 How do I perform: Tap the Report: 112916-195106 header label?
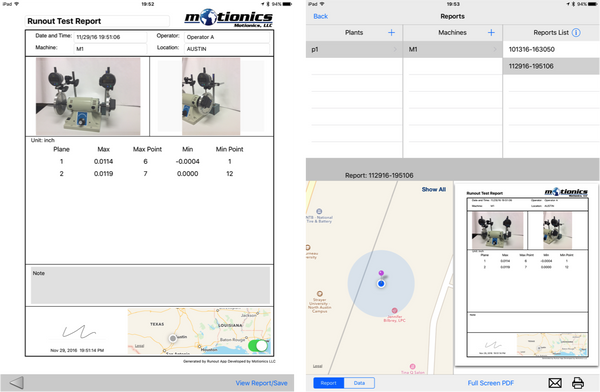(379, 175)
